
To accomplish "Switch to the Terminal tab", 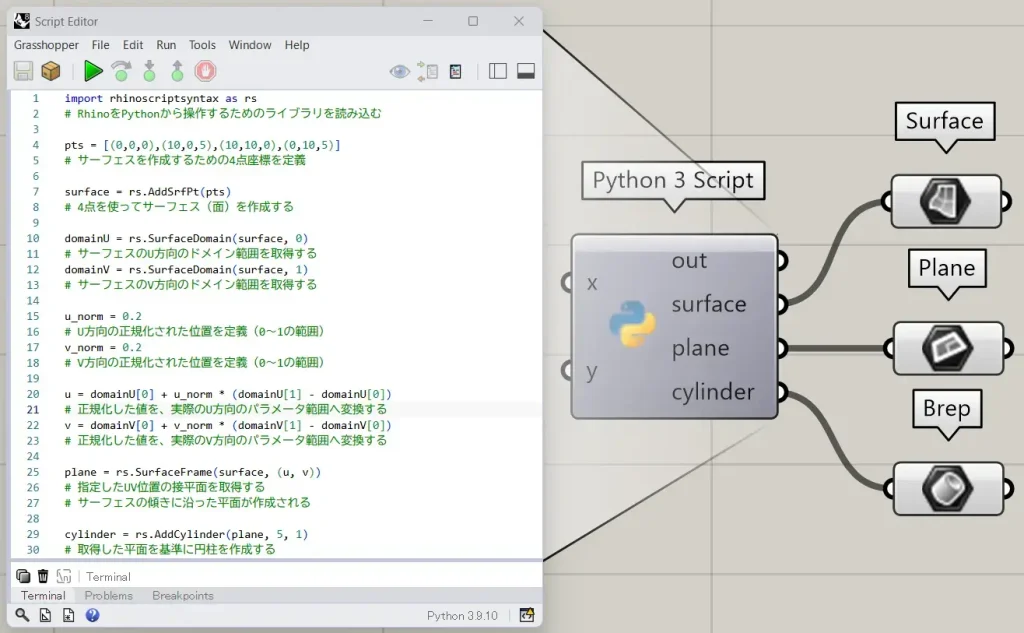I will 43,596.
